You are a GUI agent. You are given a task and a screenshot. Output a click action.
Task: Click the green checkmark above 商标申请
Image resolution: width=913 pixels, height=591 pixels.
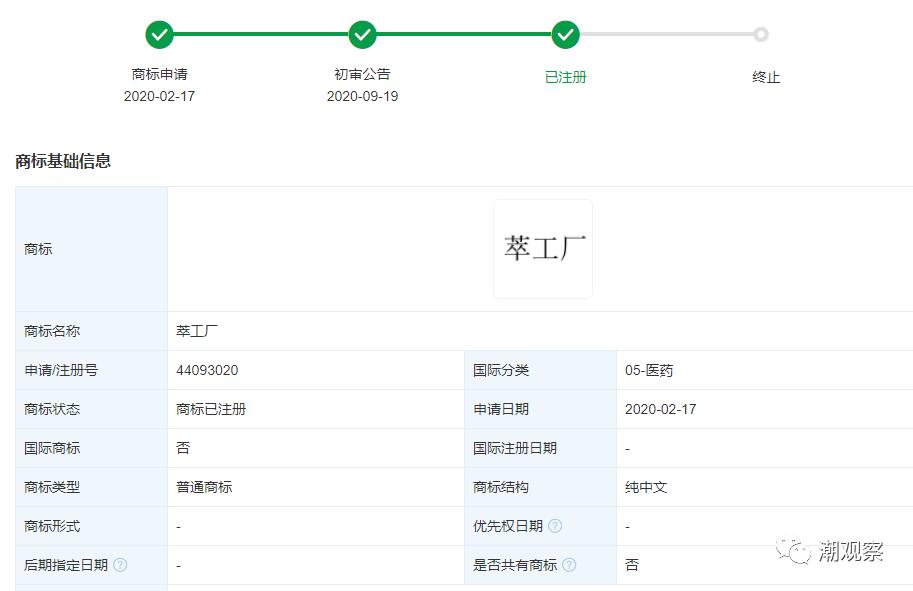click(x=160, y=33)
